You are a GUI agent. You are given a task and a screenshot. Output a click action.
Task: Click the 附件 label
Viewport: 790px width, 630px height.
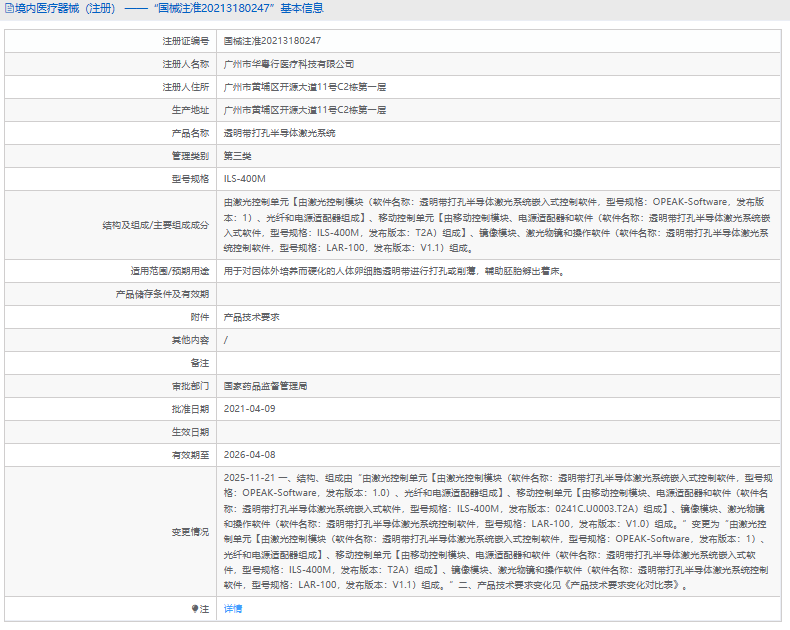tap(200, 317)
